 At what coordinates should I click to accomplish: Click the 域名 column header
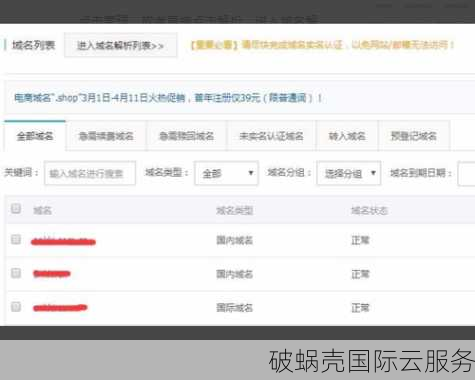[42, 210]
